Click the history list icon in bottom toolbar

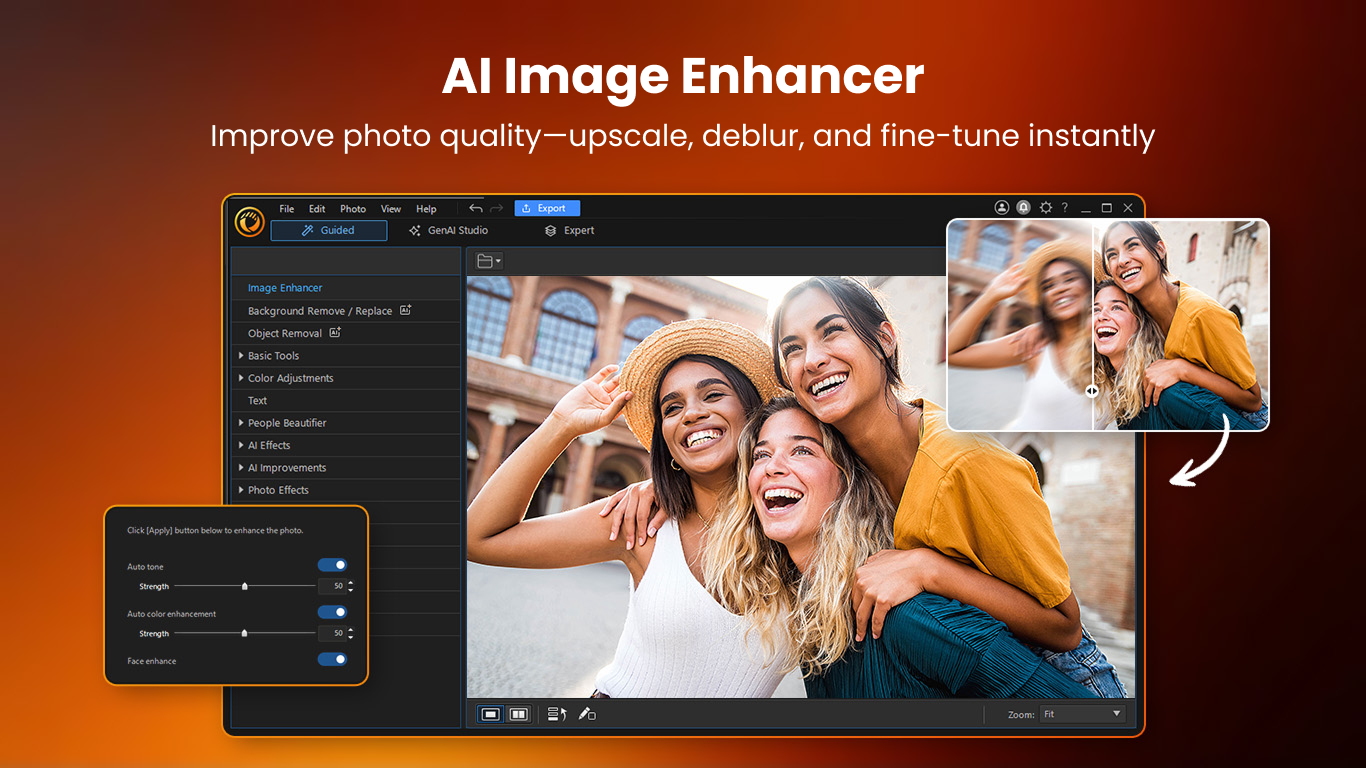557,714
